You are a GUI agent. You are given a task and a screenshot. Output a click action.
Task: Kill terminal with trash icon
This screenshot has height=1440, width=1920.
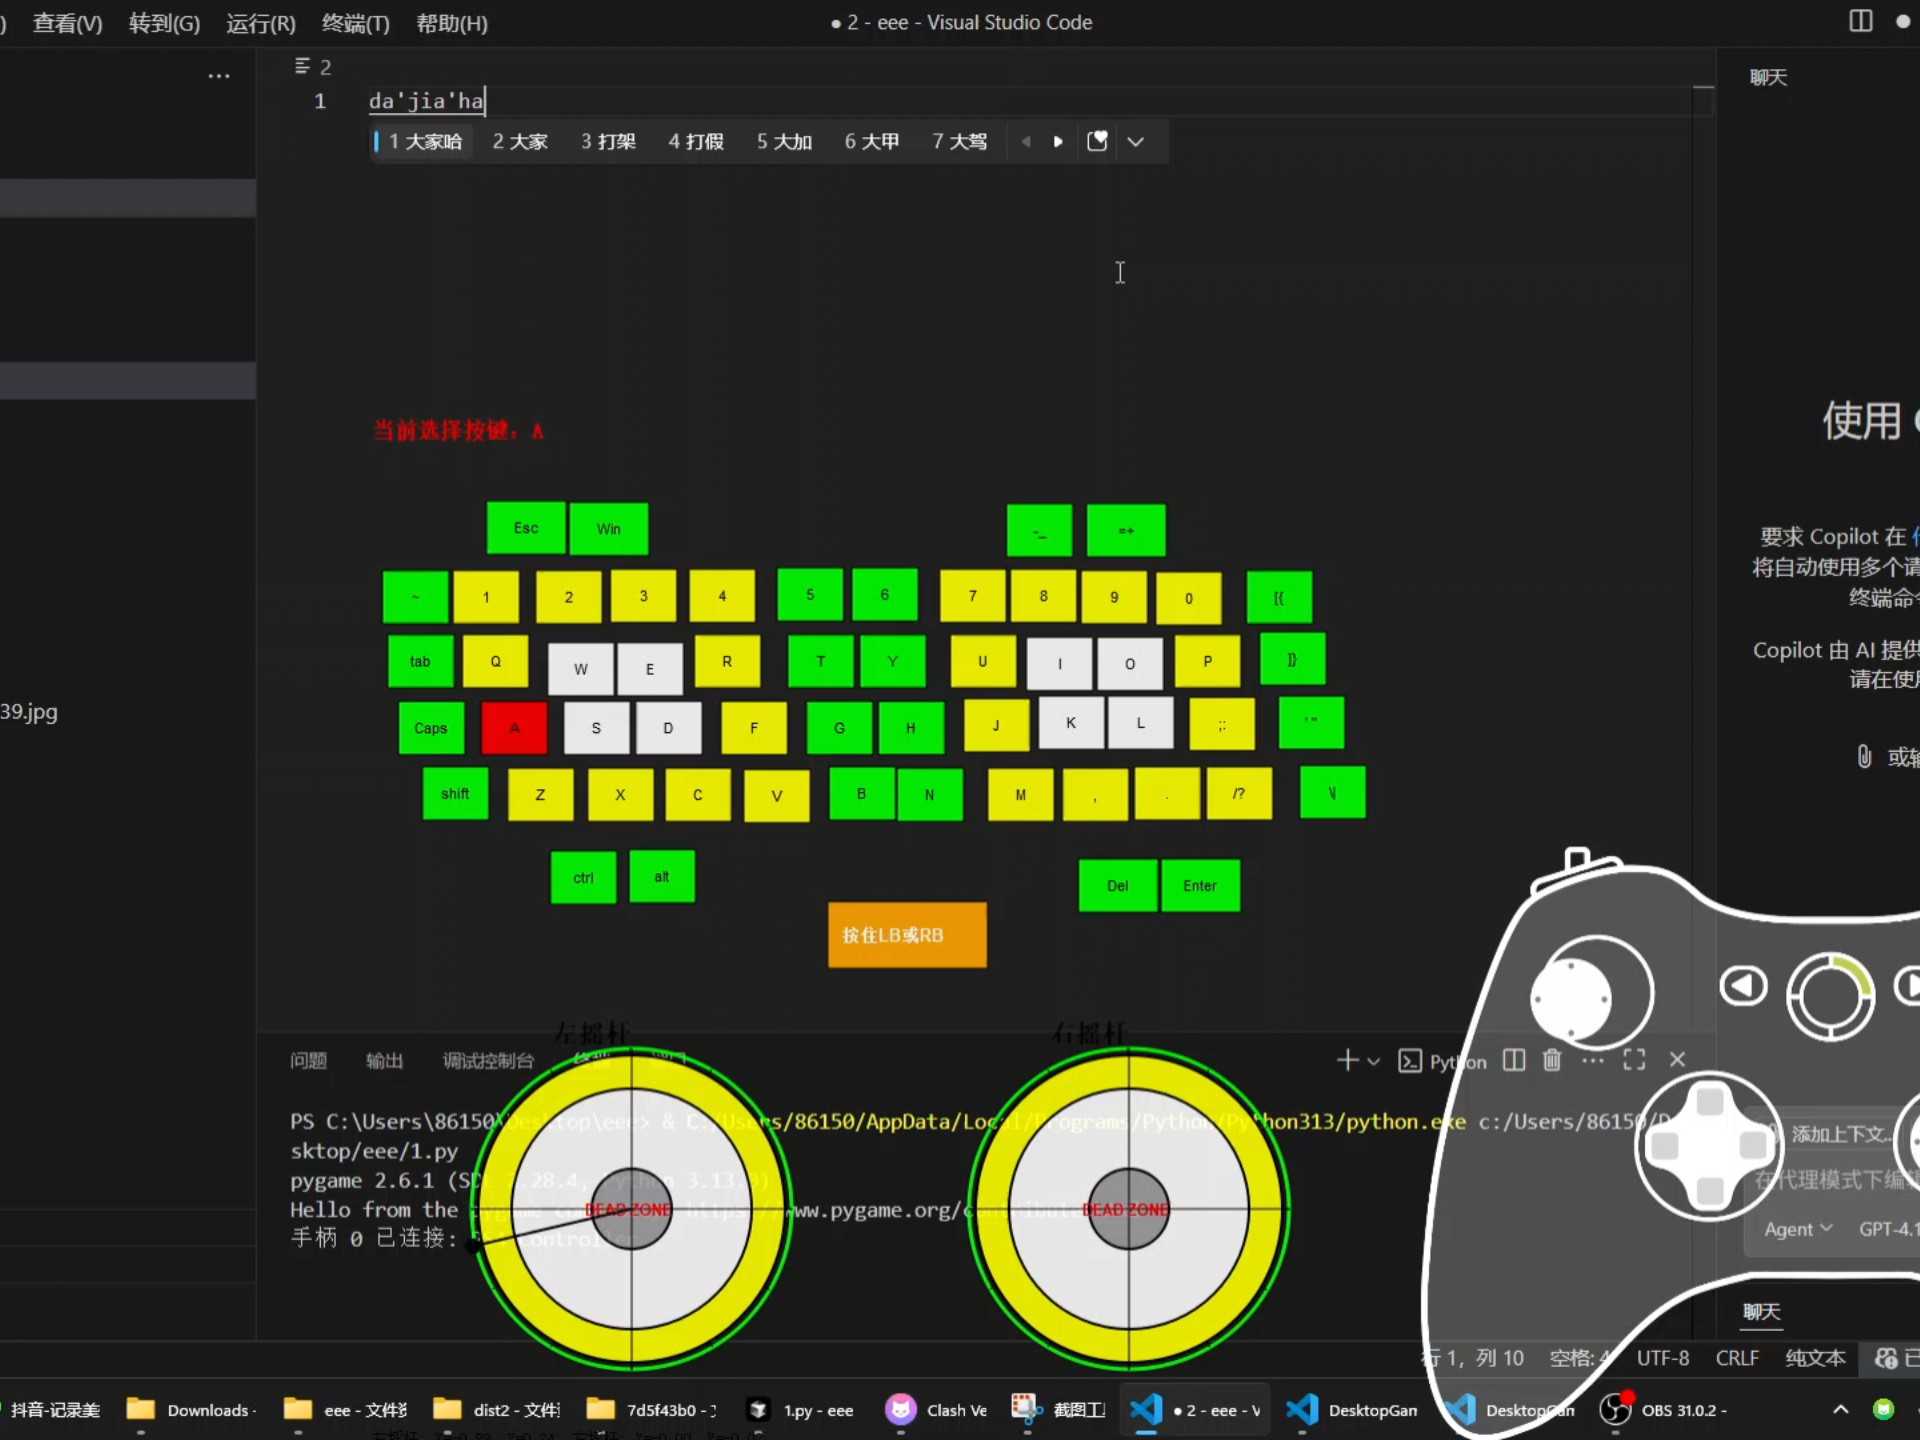pyautogui.click(x=1552, y=1060)
